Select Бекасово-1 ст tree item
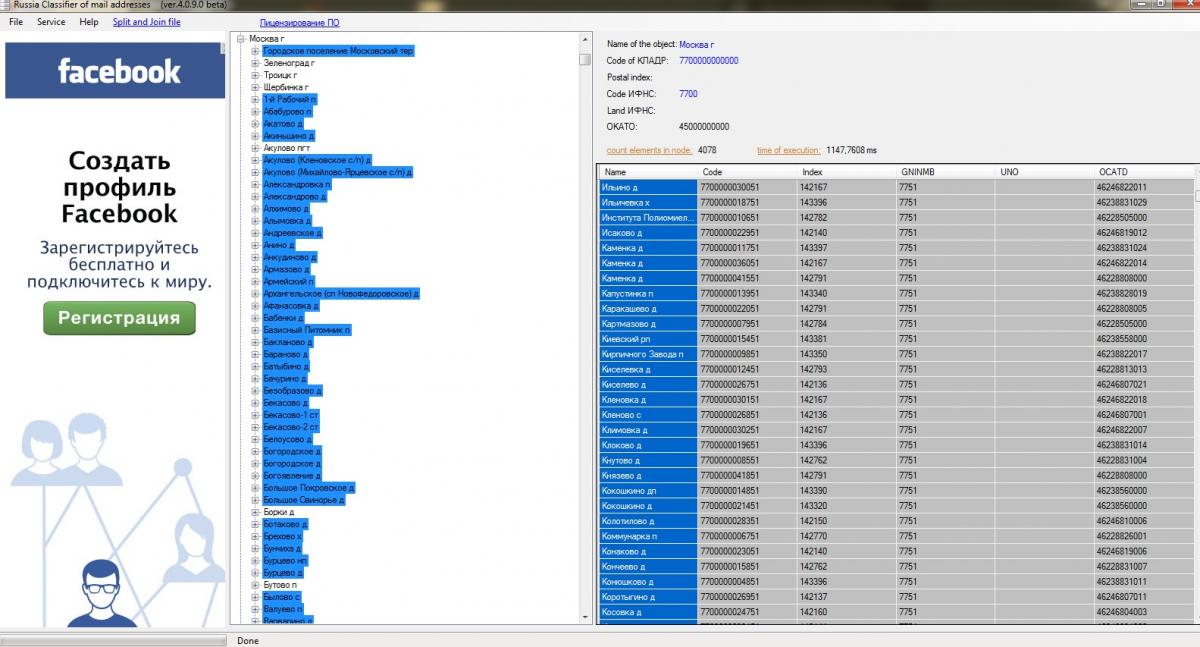This screenshot has height=647, width=1200. 291,415
